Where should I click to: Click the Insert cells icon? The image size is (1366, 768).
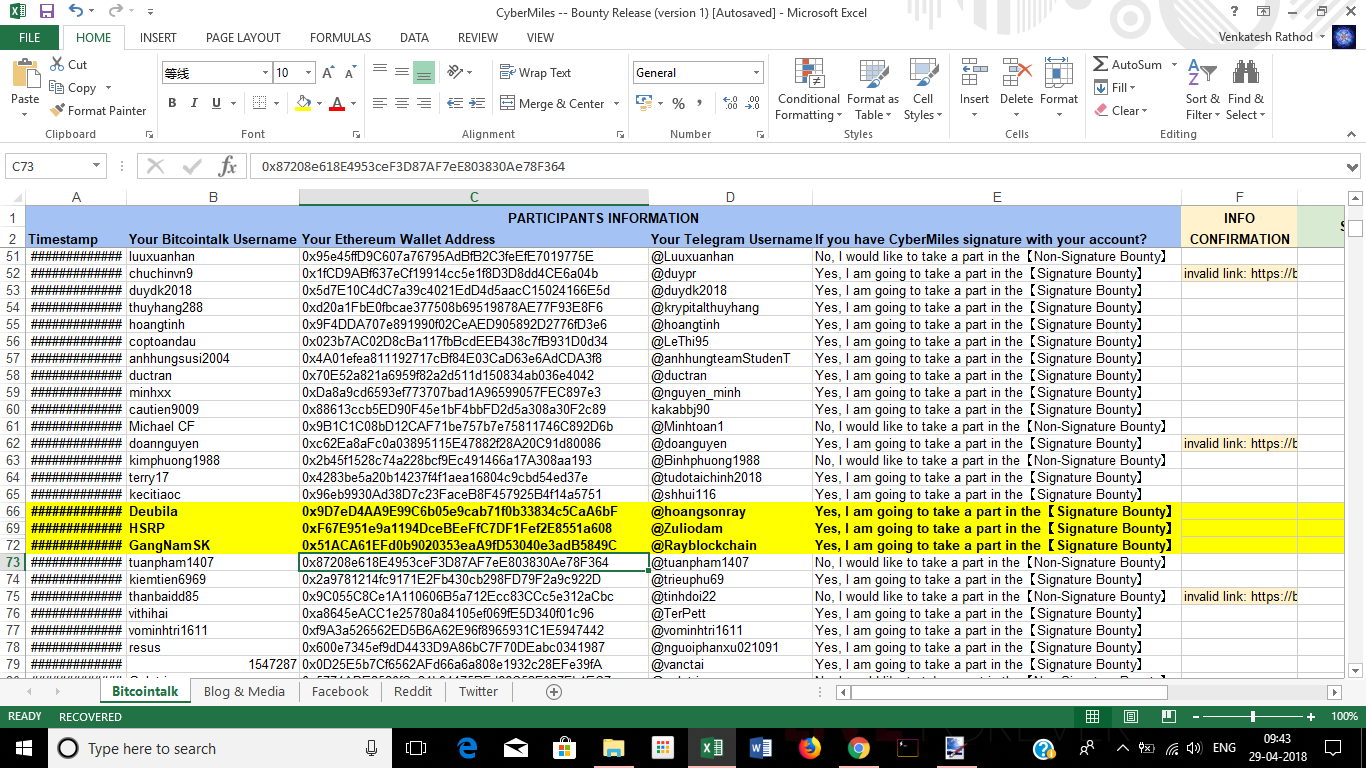coord(973,72)
